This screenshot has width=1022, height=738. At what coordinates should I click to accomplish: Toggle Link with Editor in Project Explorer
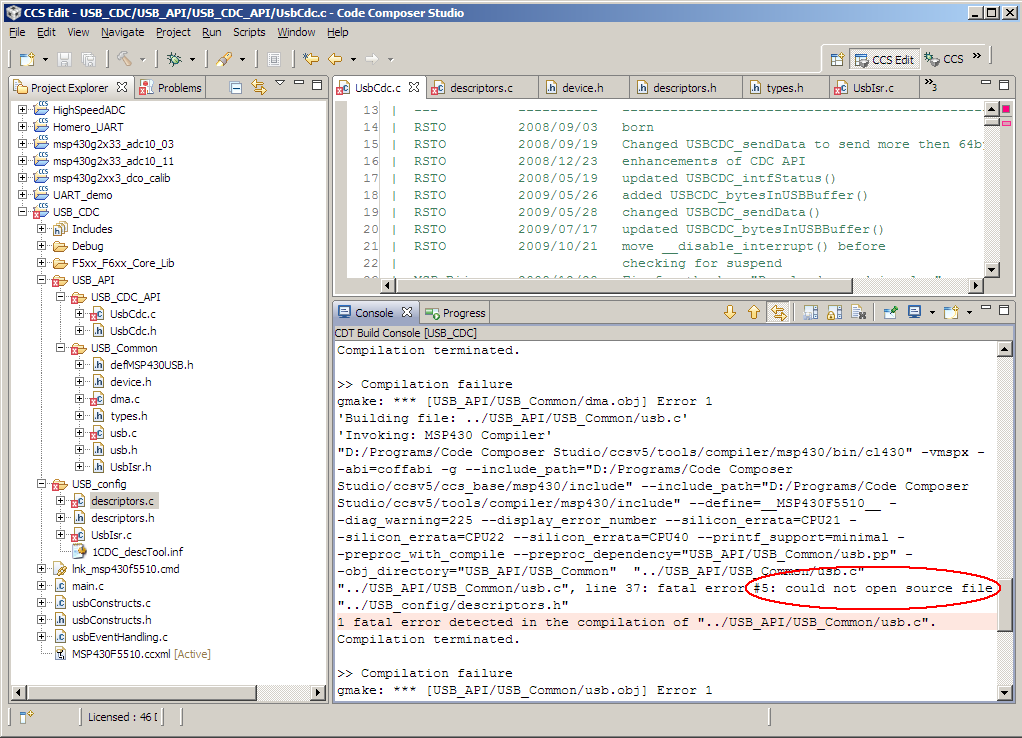tap(259, 87)
